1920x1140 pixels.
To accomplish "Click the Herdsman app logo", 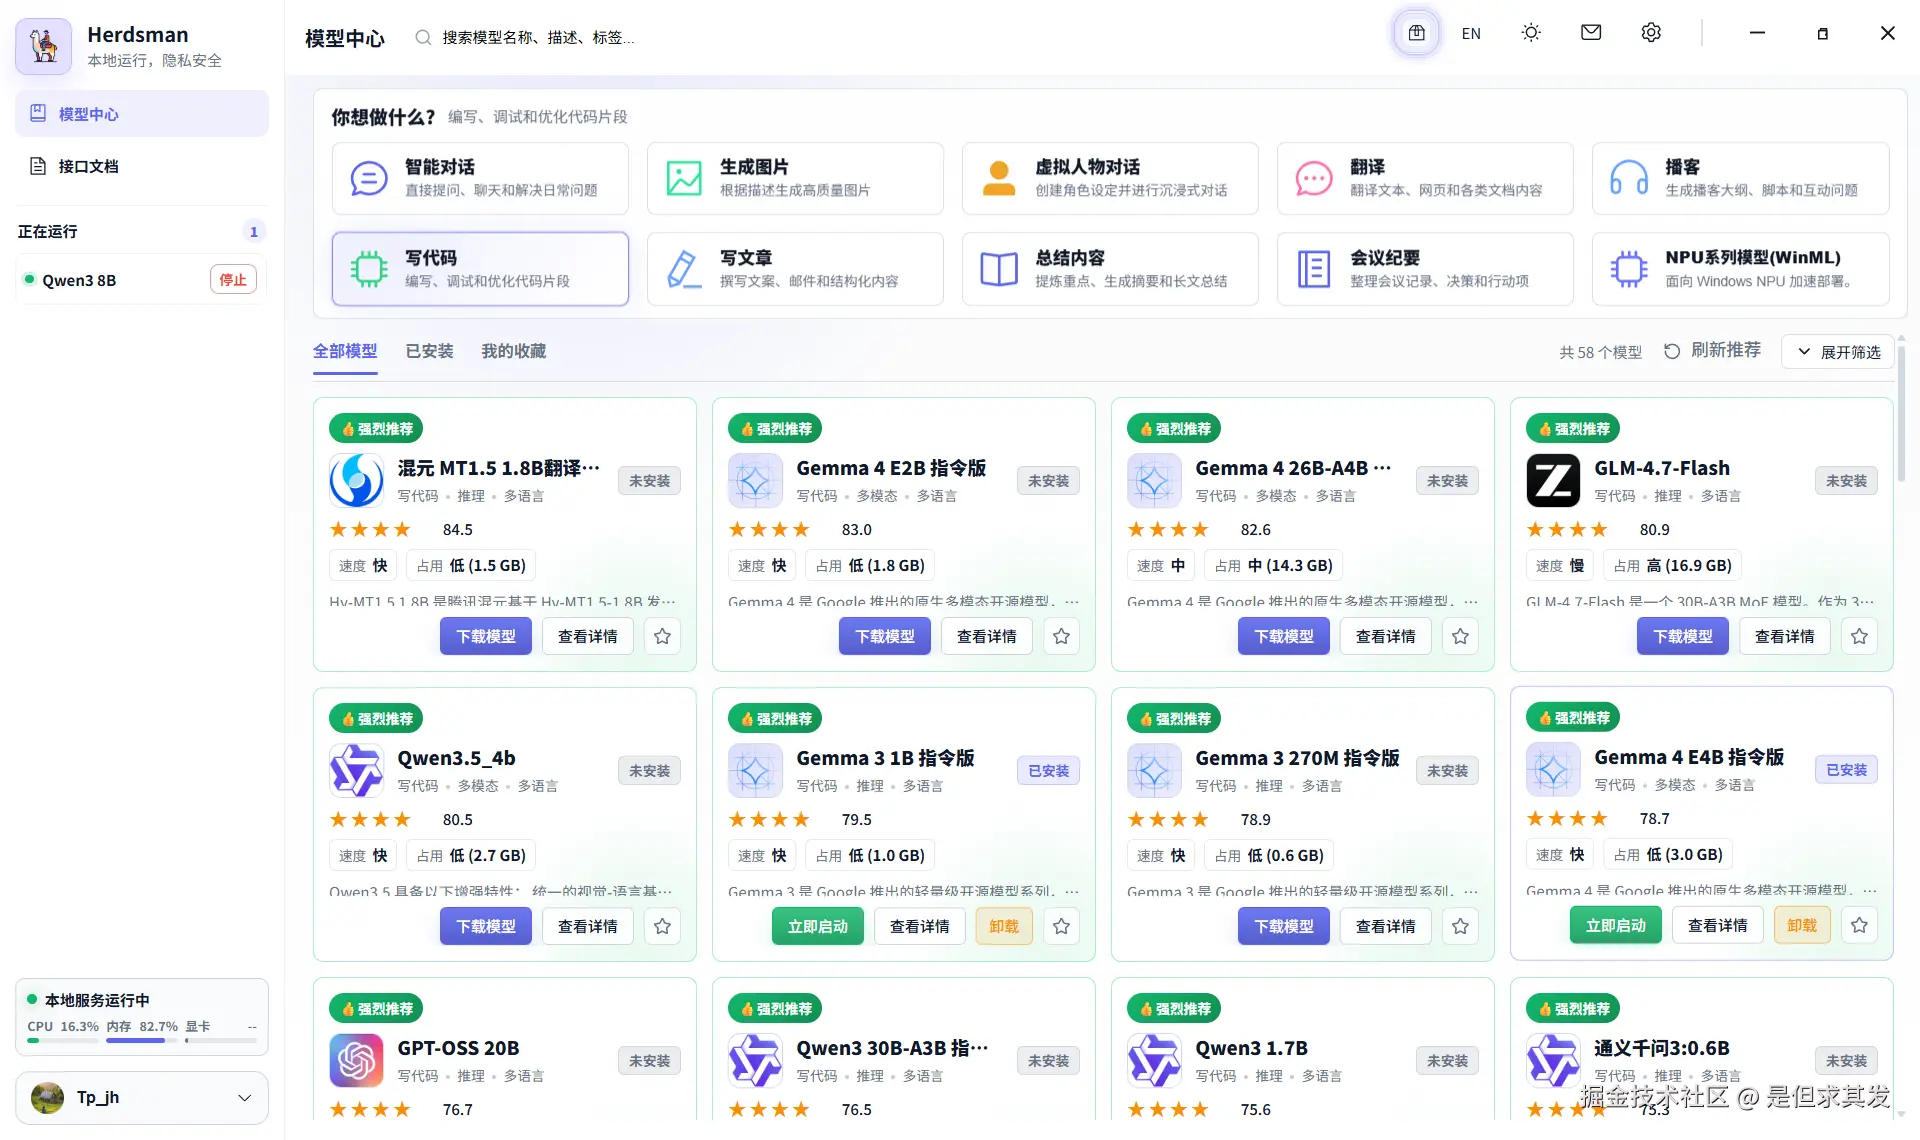I will click(43, 46).
